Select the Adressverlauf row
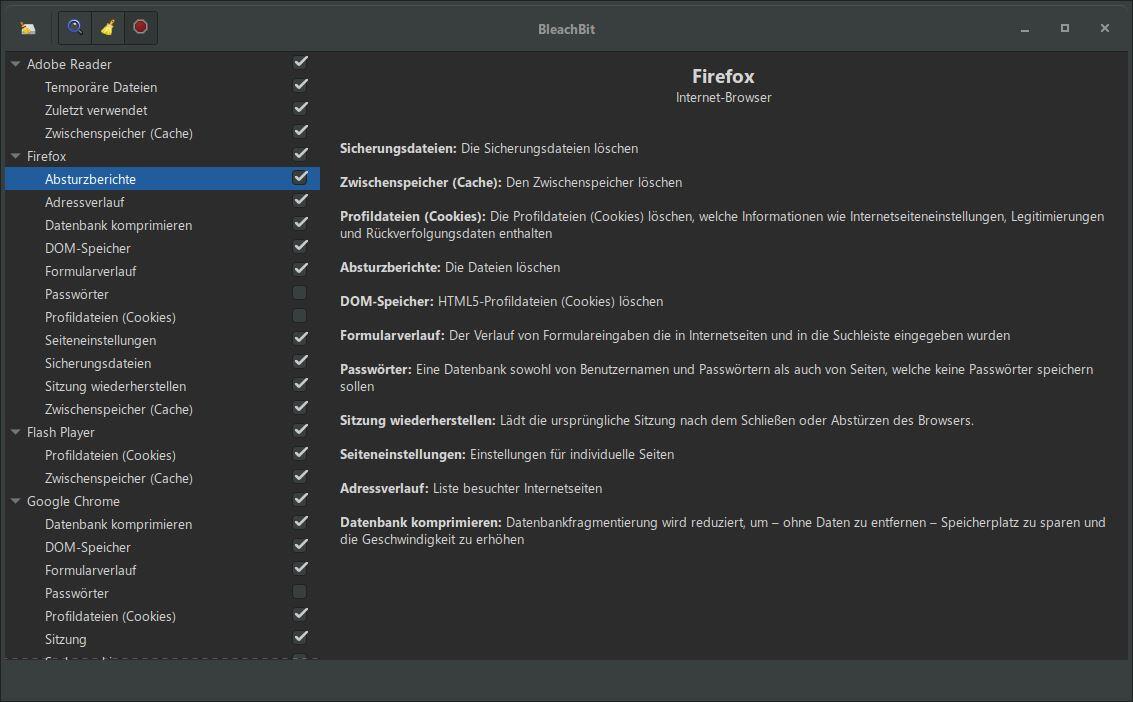The image size is (1133, 702). coord(162,202)
